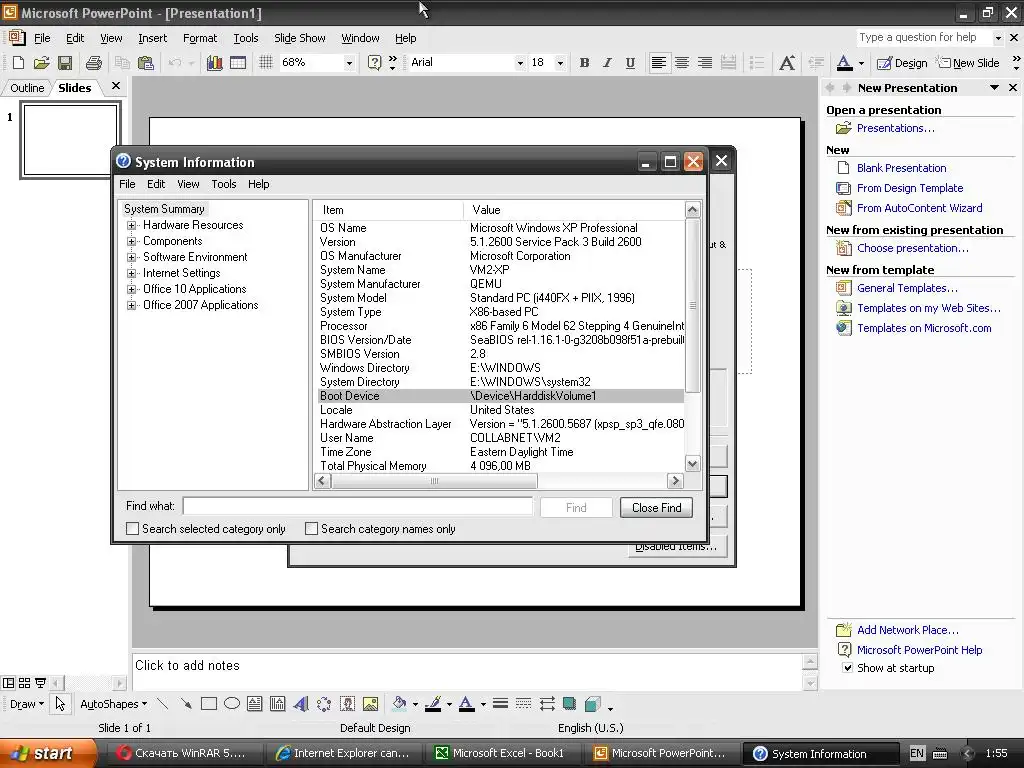
Task: Open the font size 18 dropdown
Action: tap(560, 63)
